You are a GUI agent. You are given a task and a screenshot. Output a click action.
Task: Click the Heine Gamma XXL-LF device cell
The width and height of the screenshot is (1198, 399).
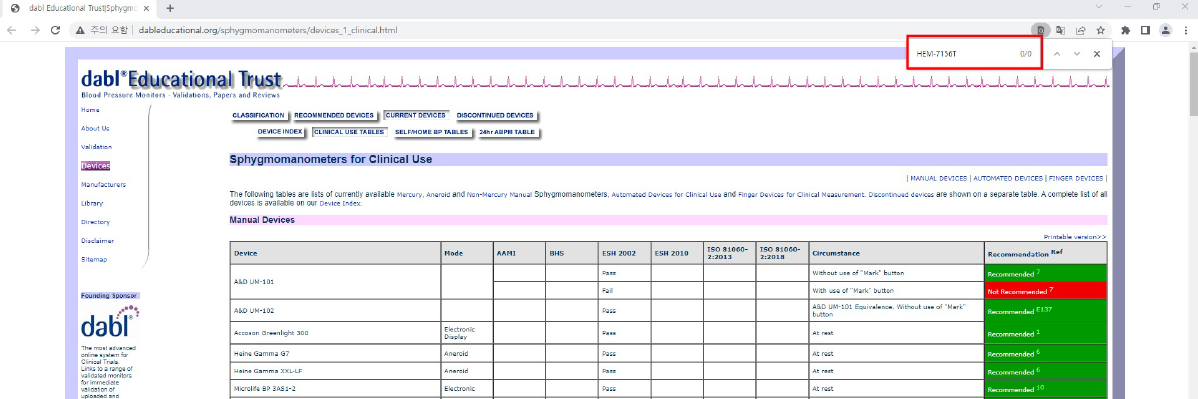click(x=335, y=371)
